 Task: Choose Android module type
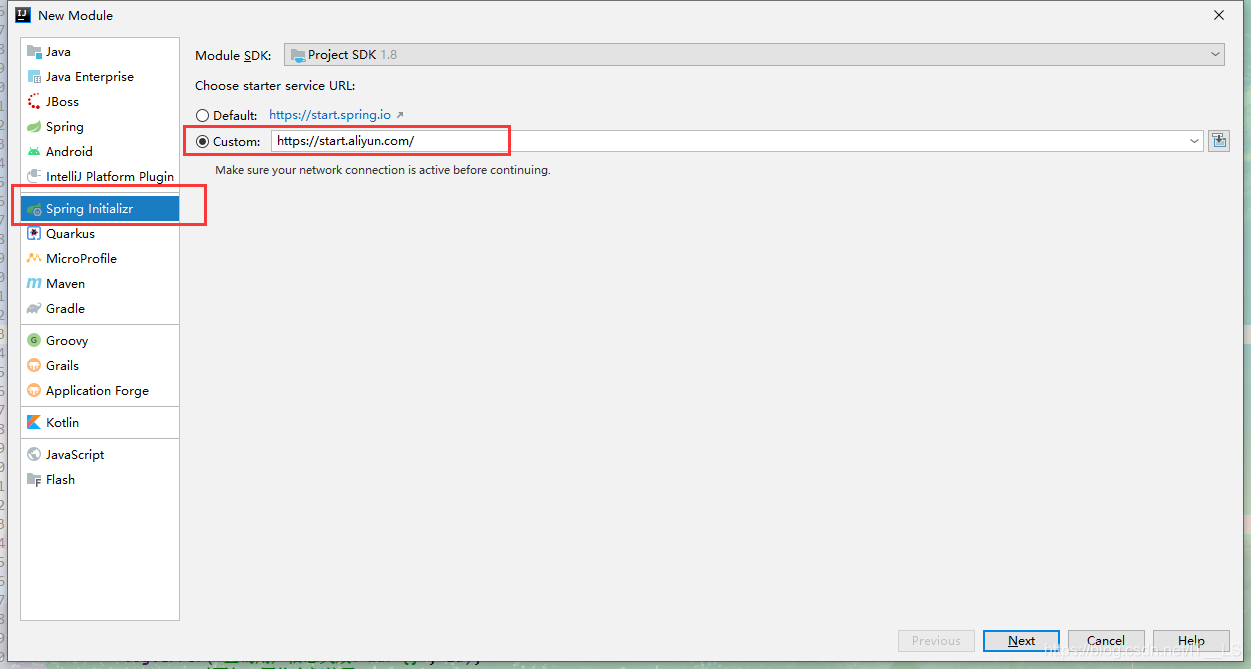coord(100,152)
